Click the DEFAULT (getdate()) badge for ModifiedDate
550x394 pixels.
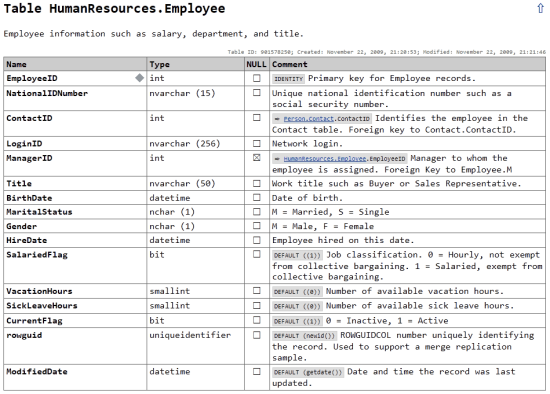(x=308, y=372)
